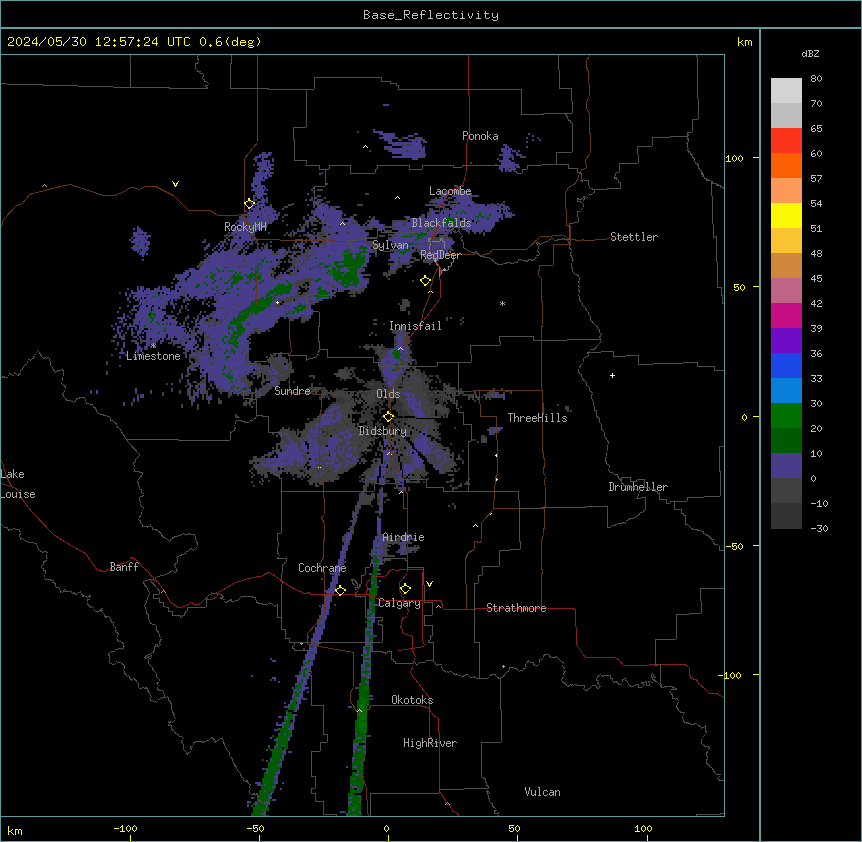862x842 pixels.
Task: Click the Drumheller label
Action: click(638, 487)
